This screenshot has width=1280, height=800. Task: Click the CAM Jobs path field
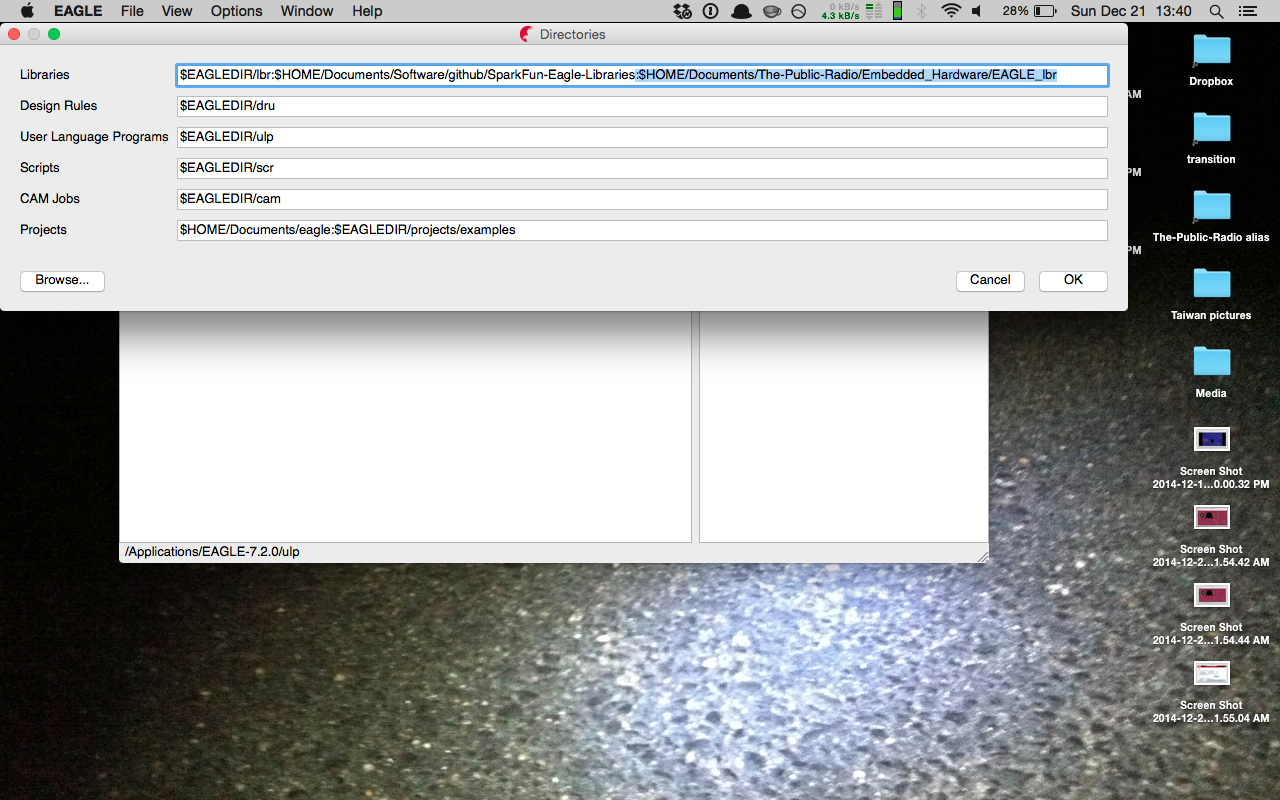[x=642, y=199]
